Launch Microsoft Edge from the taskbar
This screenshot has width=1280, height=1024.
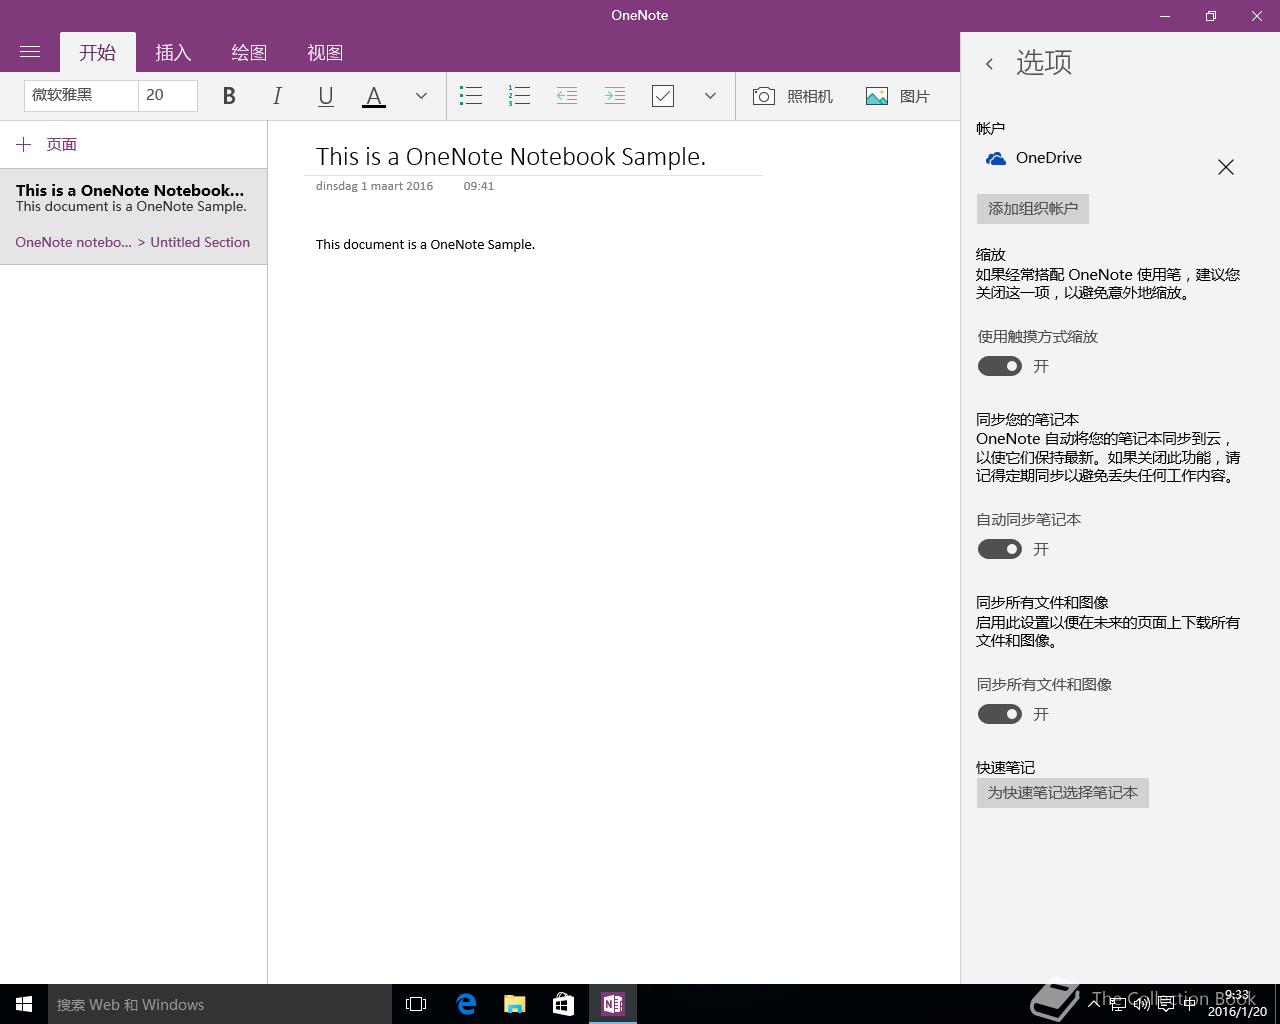[x=466, y=1004]
